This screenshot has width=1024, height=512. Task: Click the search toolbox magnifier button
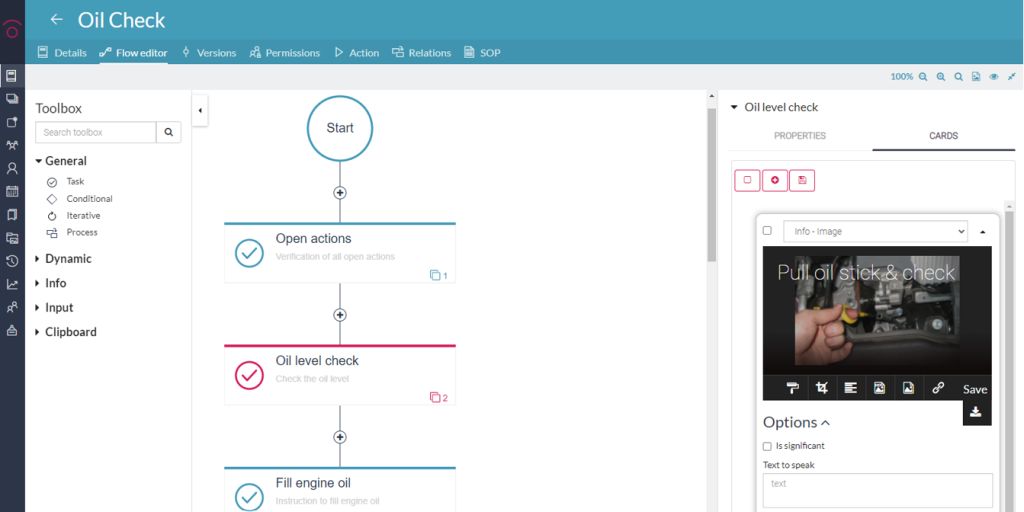(x=169, y=132)
